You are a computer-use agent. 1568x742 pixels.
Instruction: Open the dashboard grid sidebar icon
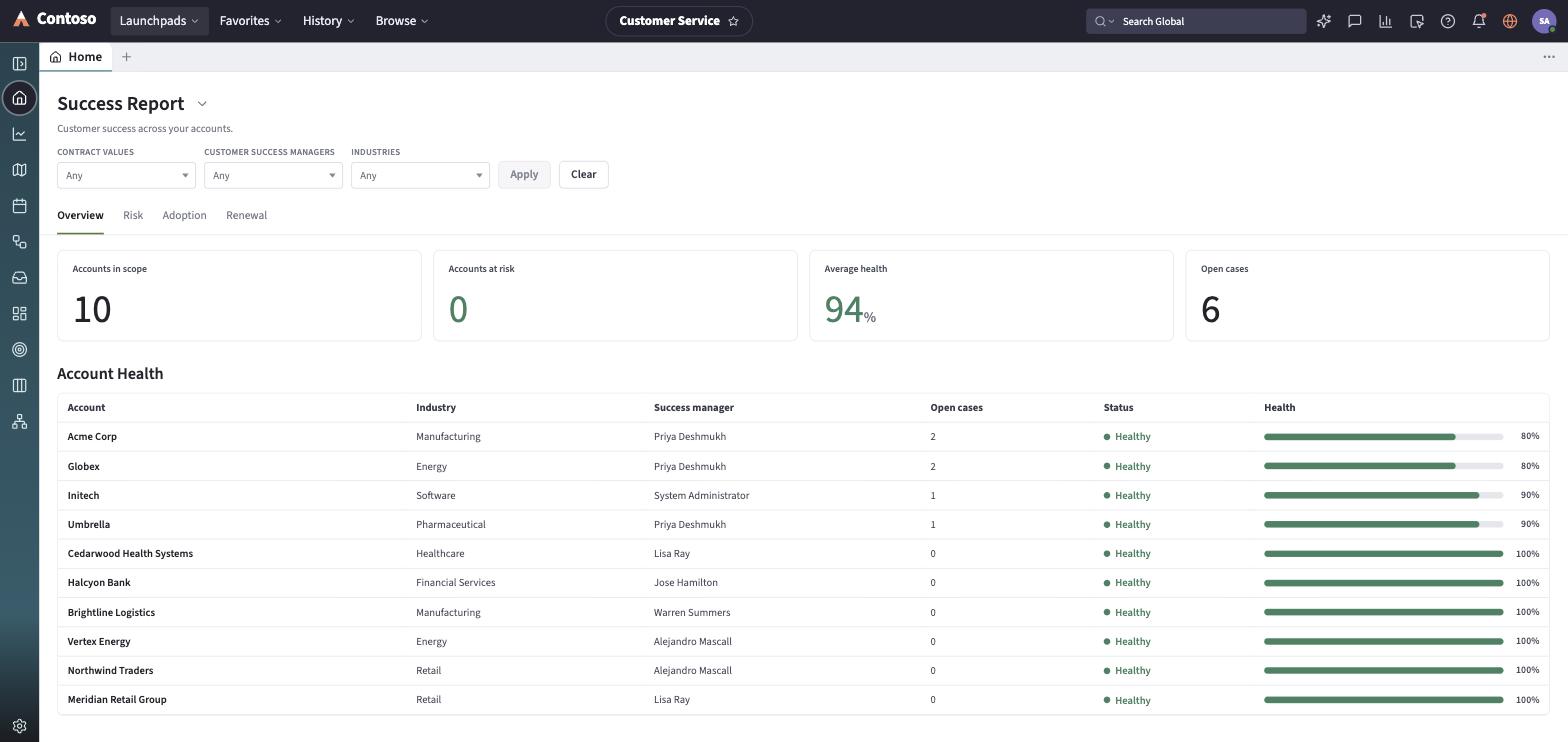(x=19, y=314)
